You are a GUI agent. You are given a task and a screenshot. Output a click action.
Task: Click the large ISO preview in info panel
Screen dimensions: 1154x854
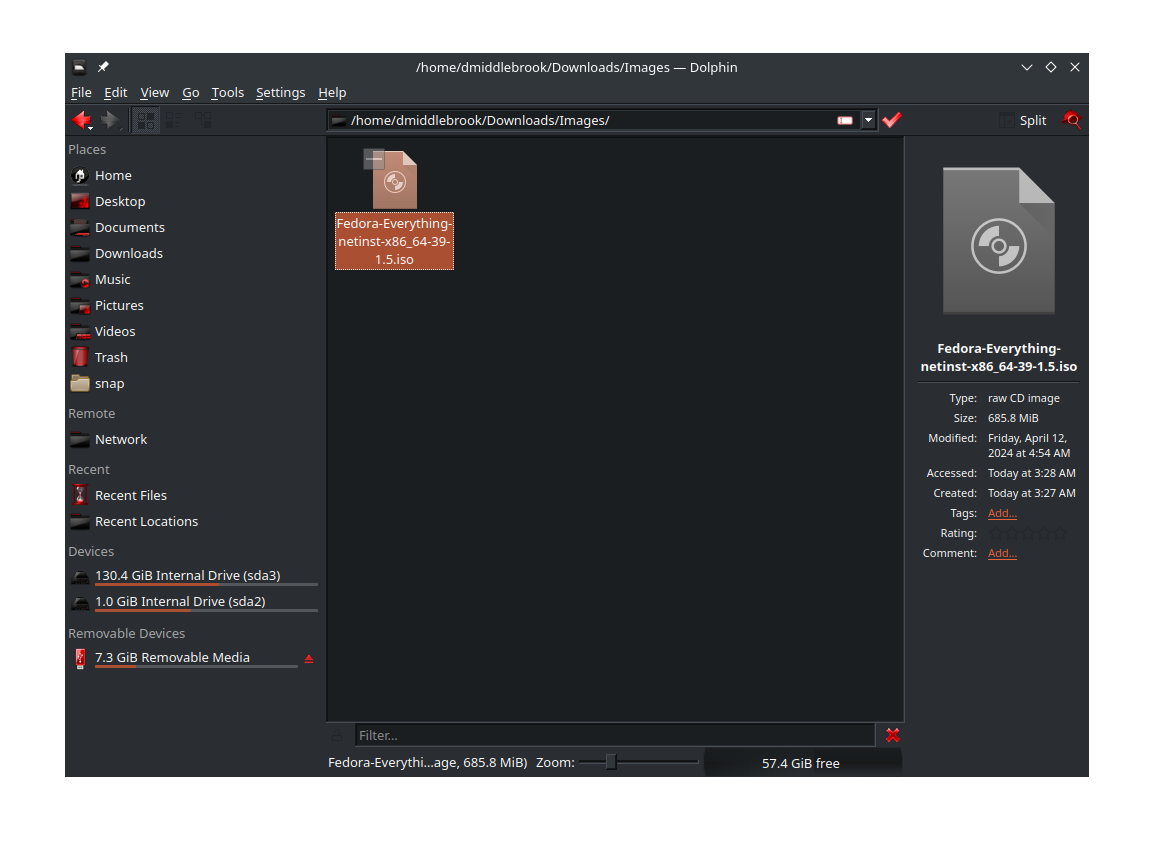click(999, 241)
